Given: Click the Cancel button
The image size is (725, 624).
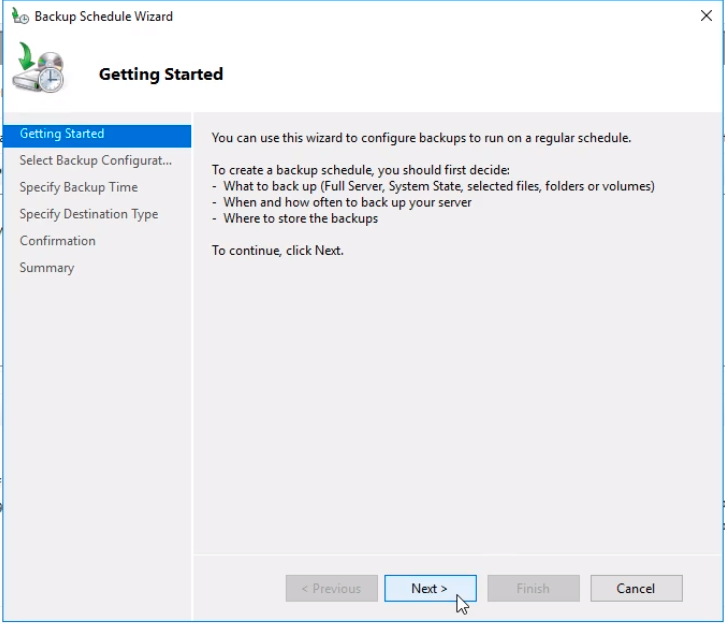Looking at the screenshot, I should click(636, 588).
